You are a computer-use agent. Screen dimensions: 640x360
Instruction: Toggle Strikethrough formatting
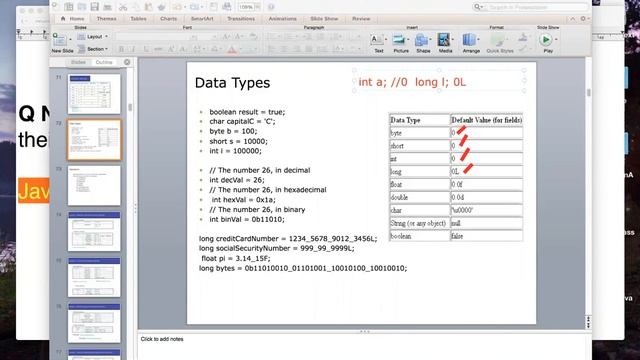tap(158, 49)
